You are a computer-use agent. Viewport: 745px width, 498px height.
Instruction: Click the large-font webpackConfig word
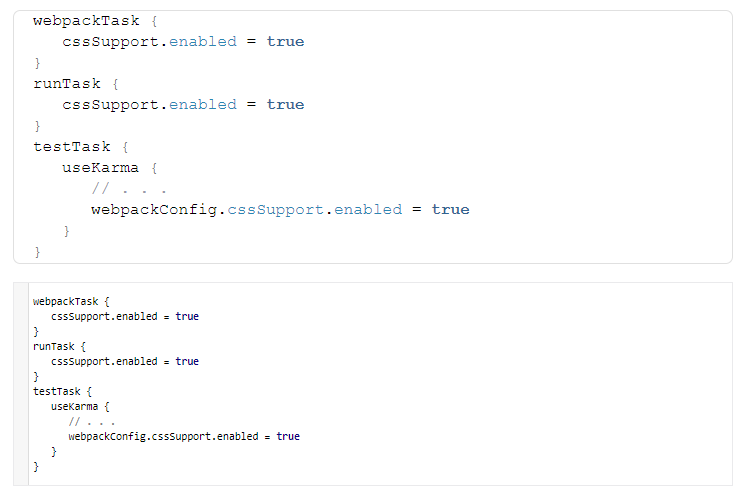154,210
